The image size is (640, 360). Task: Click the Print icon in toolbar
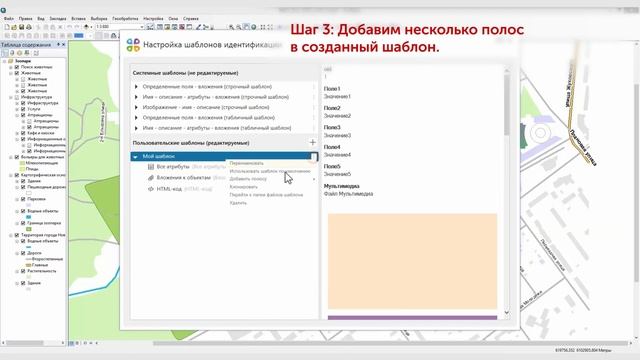pyautogui.click(x=29, y=27)
